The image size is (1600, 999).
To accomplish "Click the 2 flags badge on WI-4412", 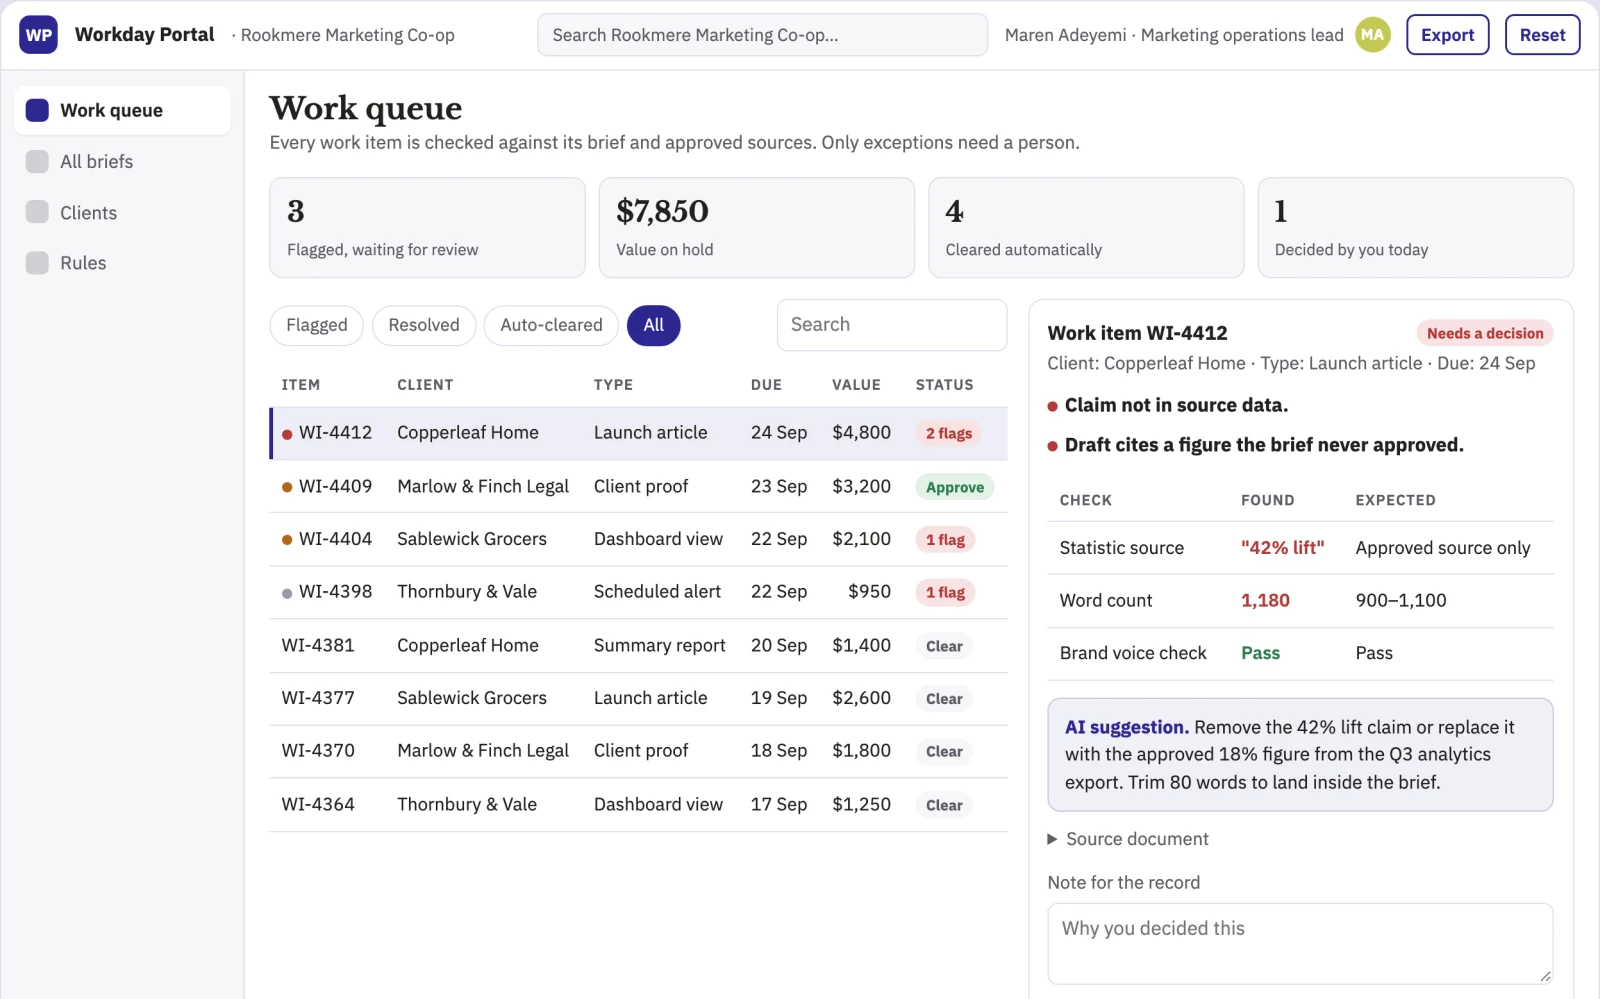I will [948, 433].
